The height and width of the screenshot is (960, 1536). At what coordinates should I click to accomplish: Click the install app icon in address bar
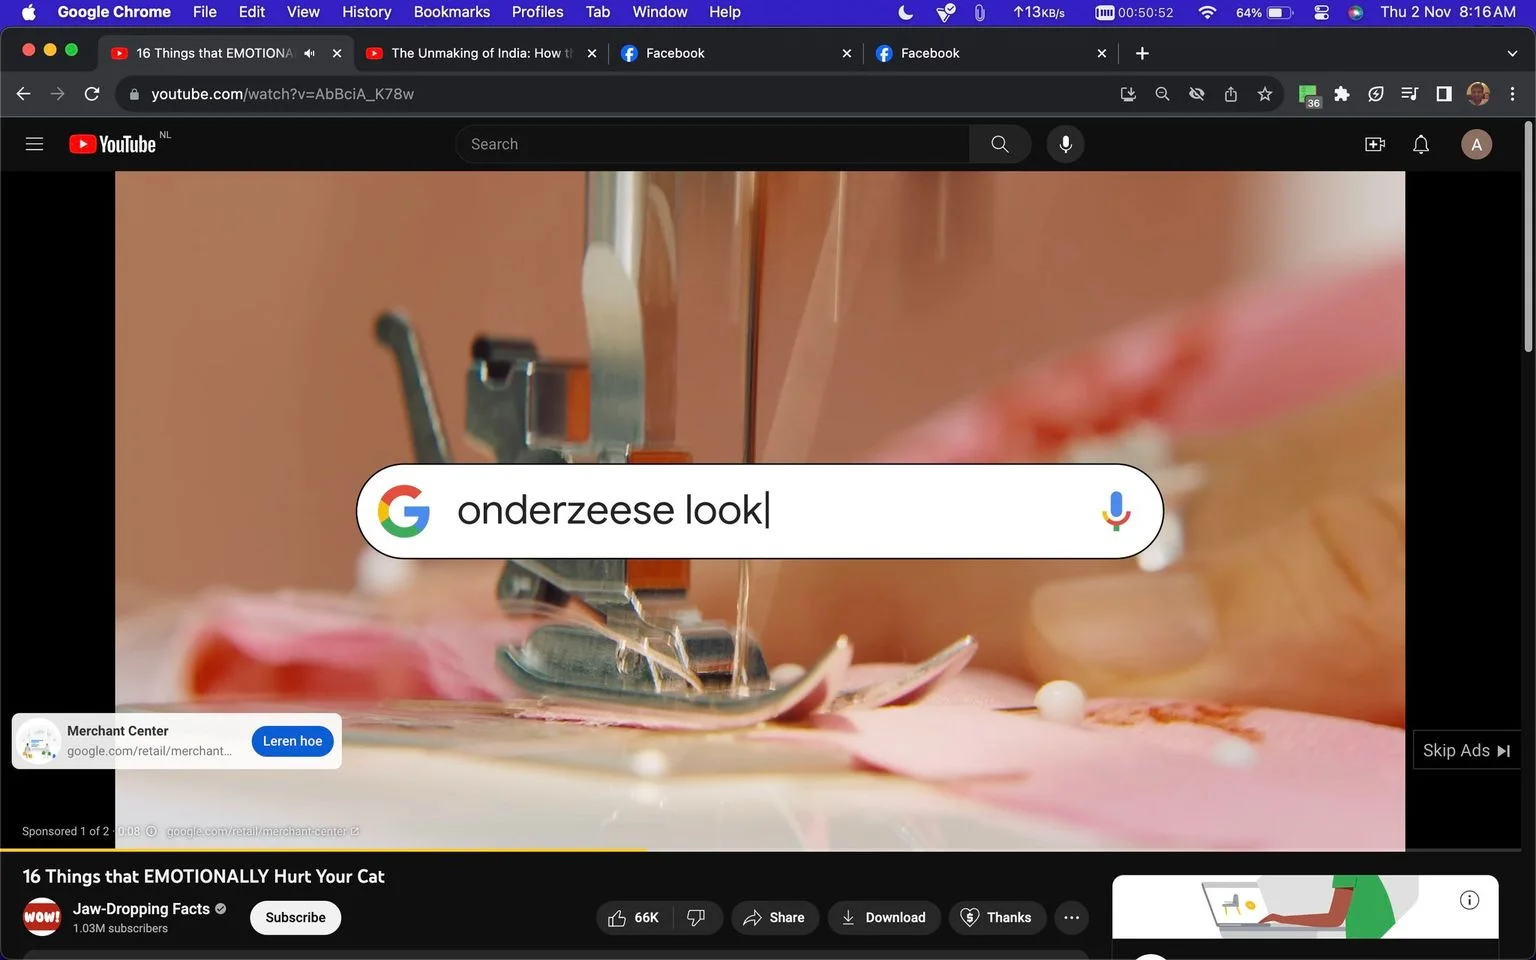pyautogui.click(x=1128, y=94)
